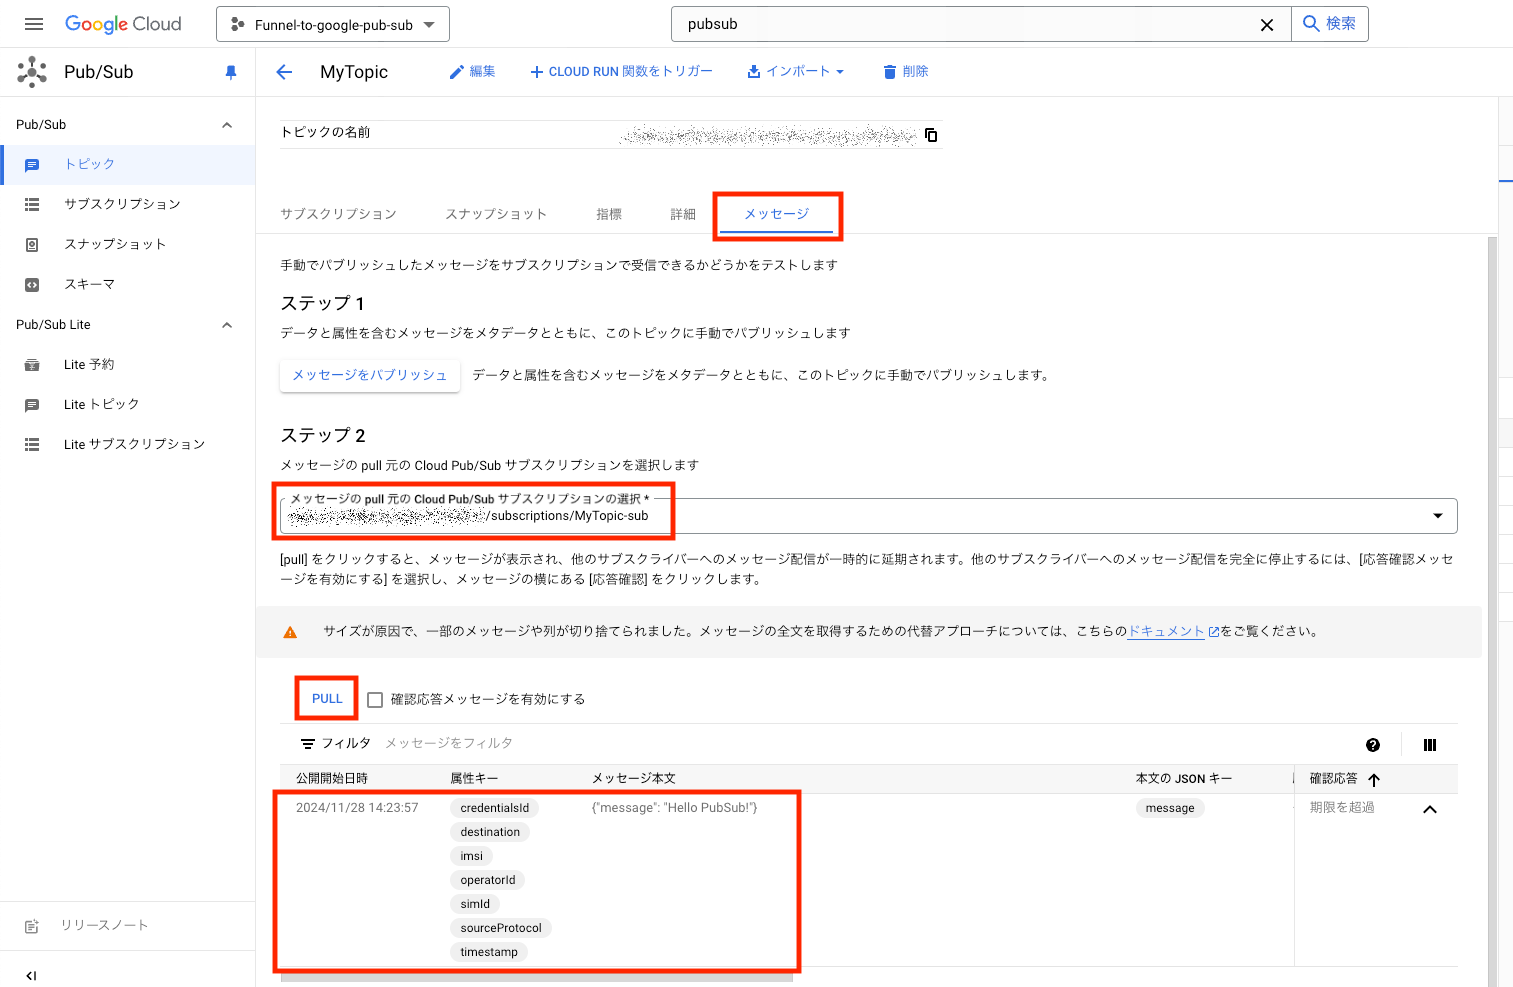Click the 検索 search button

click(1330, 24)
